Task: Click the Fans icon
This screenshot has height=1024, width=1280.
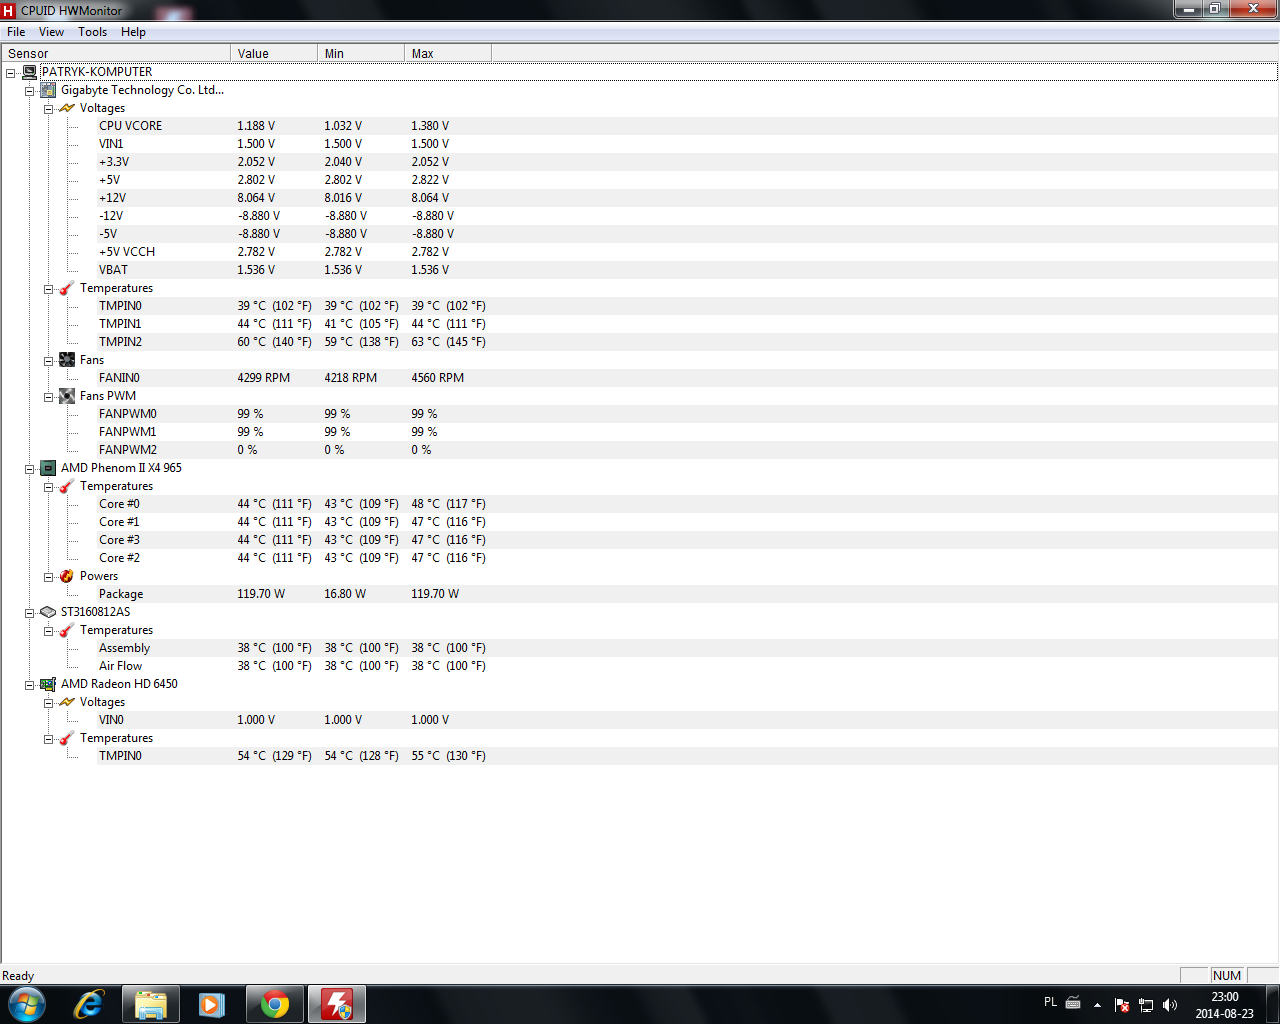Action: click(67, 360)
